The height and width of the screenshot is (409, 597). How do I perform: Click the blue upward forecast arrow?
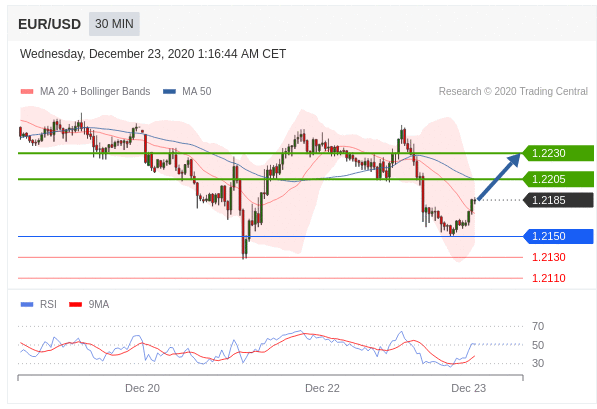point(499,176)
